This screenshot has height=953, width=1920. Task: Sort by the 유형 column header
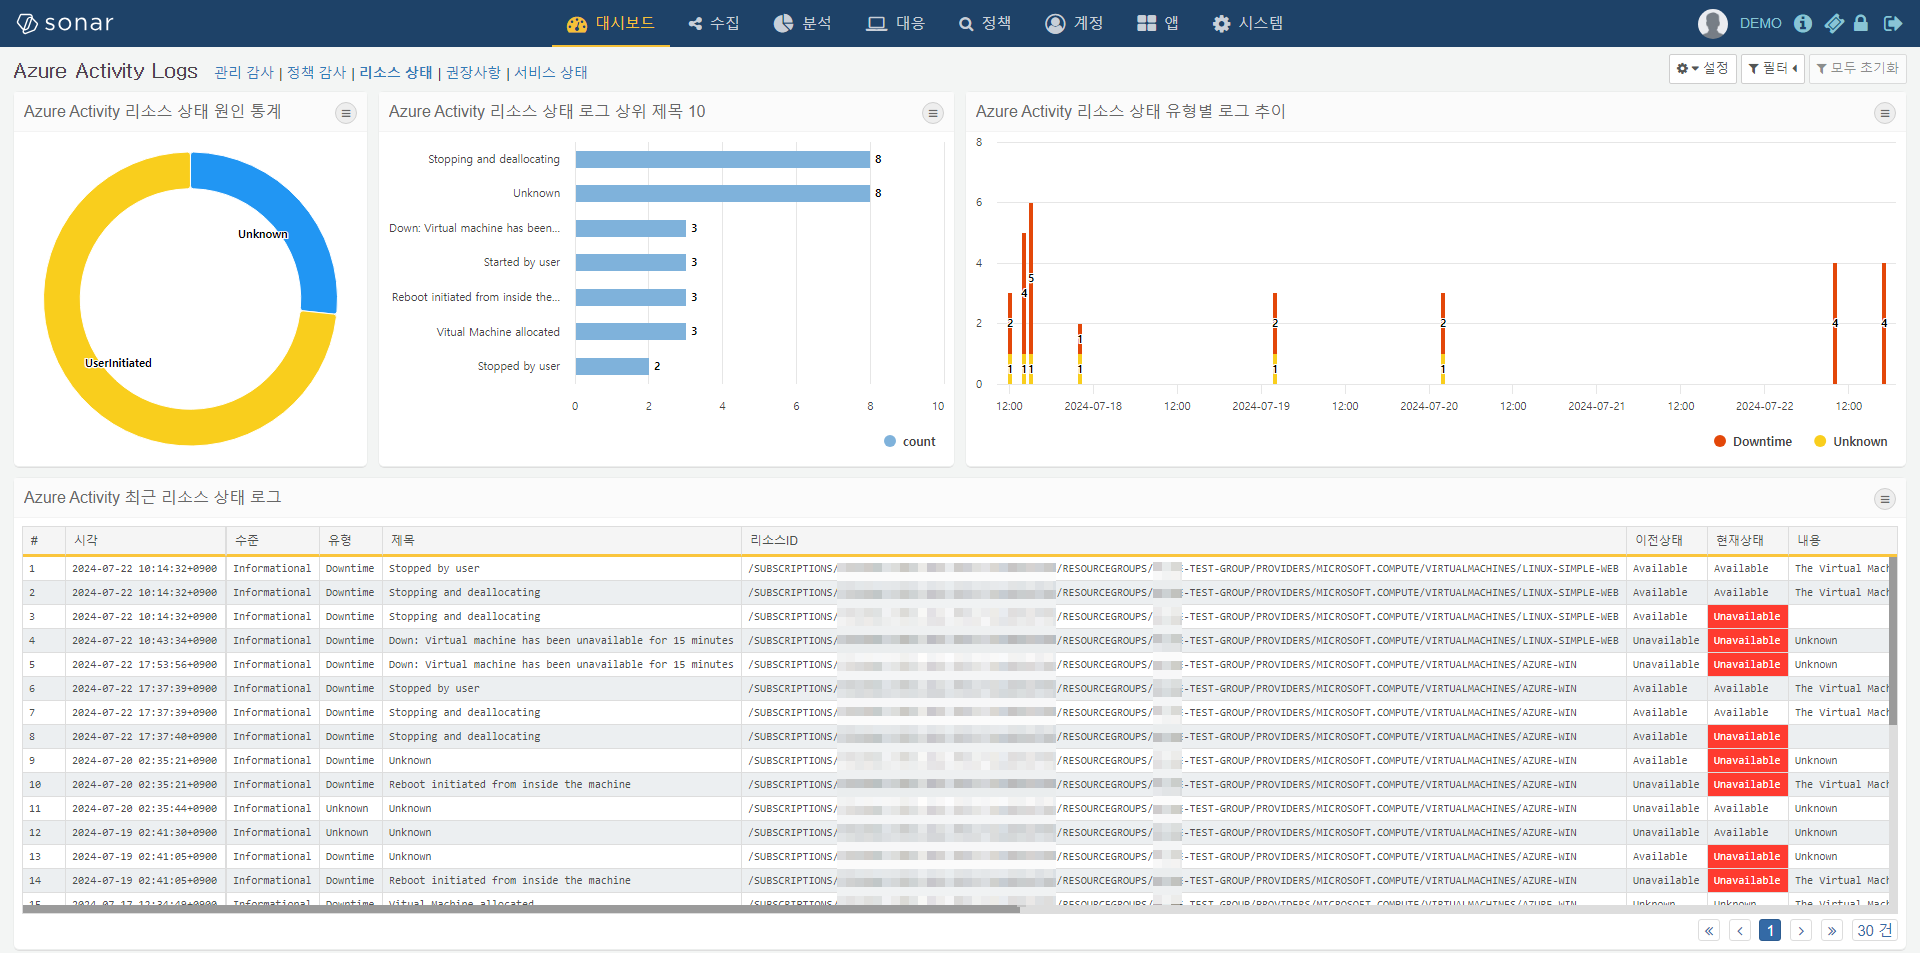350,540
